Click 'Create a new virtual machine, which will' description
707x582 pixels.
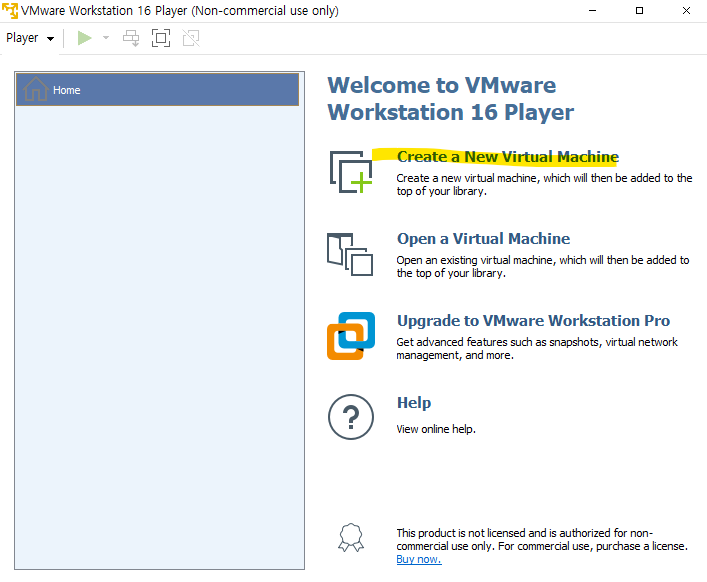544,184
